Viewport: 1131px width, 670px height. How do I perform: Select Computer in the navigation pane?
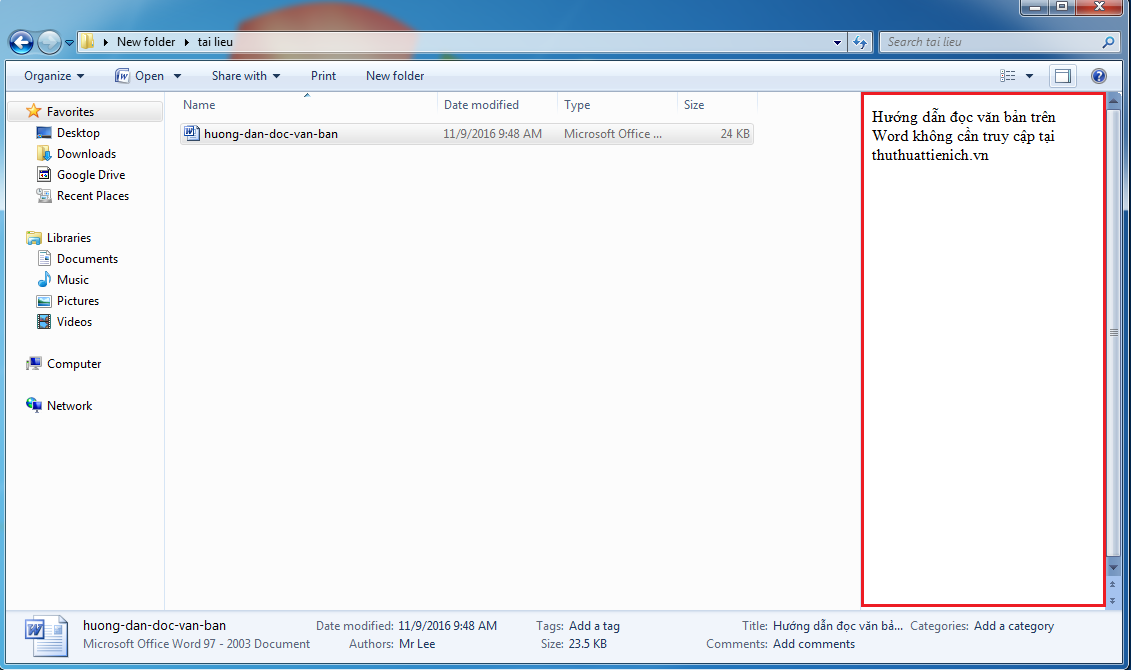coord(74,364)
